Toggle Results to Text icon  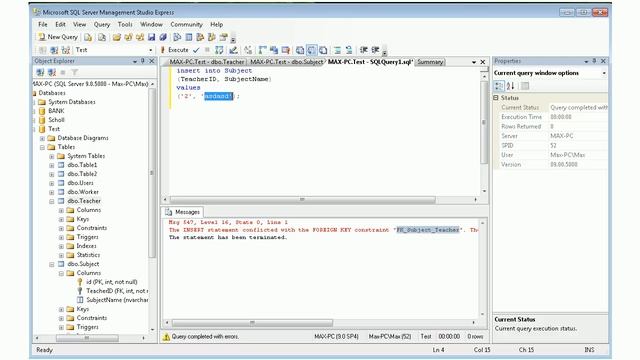300,50
